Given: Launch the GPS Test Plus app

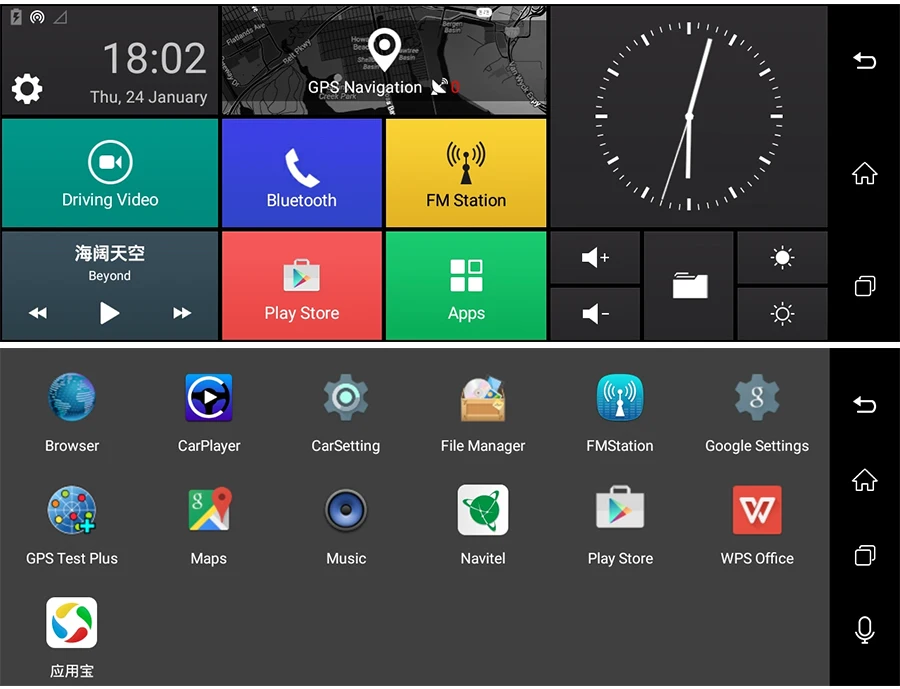Looking at the screenshot, I should point(72,526).
